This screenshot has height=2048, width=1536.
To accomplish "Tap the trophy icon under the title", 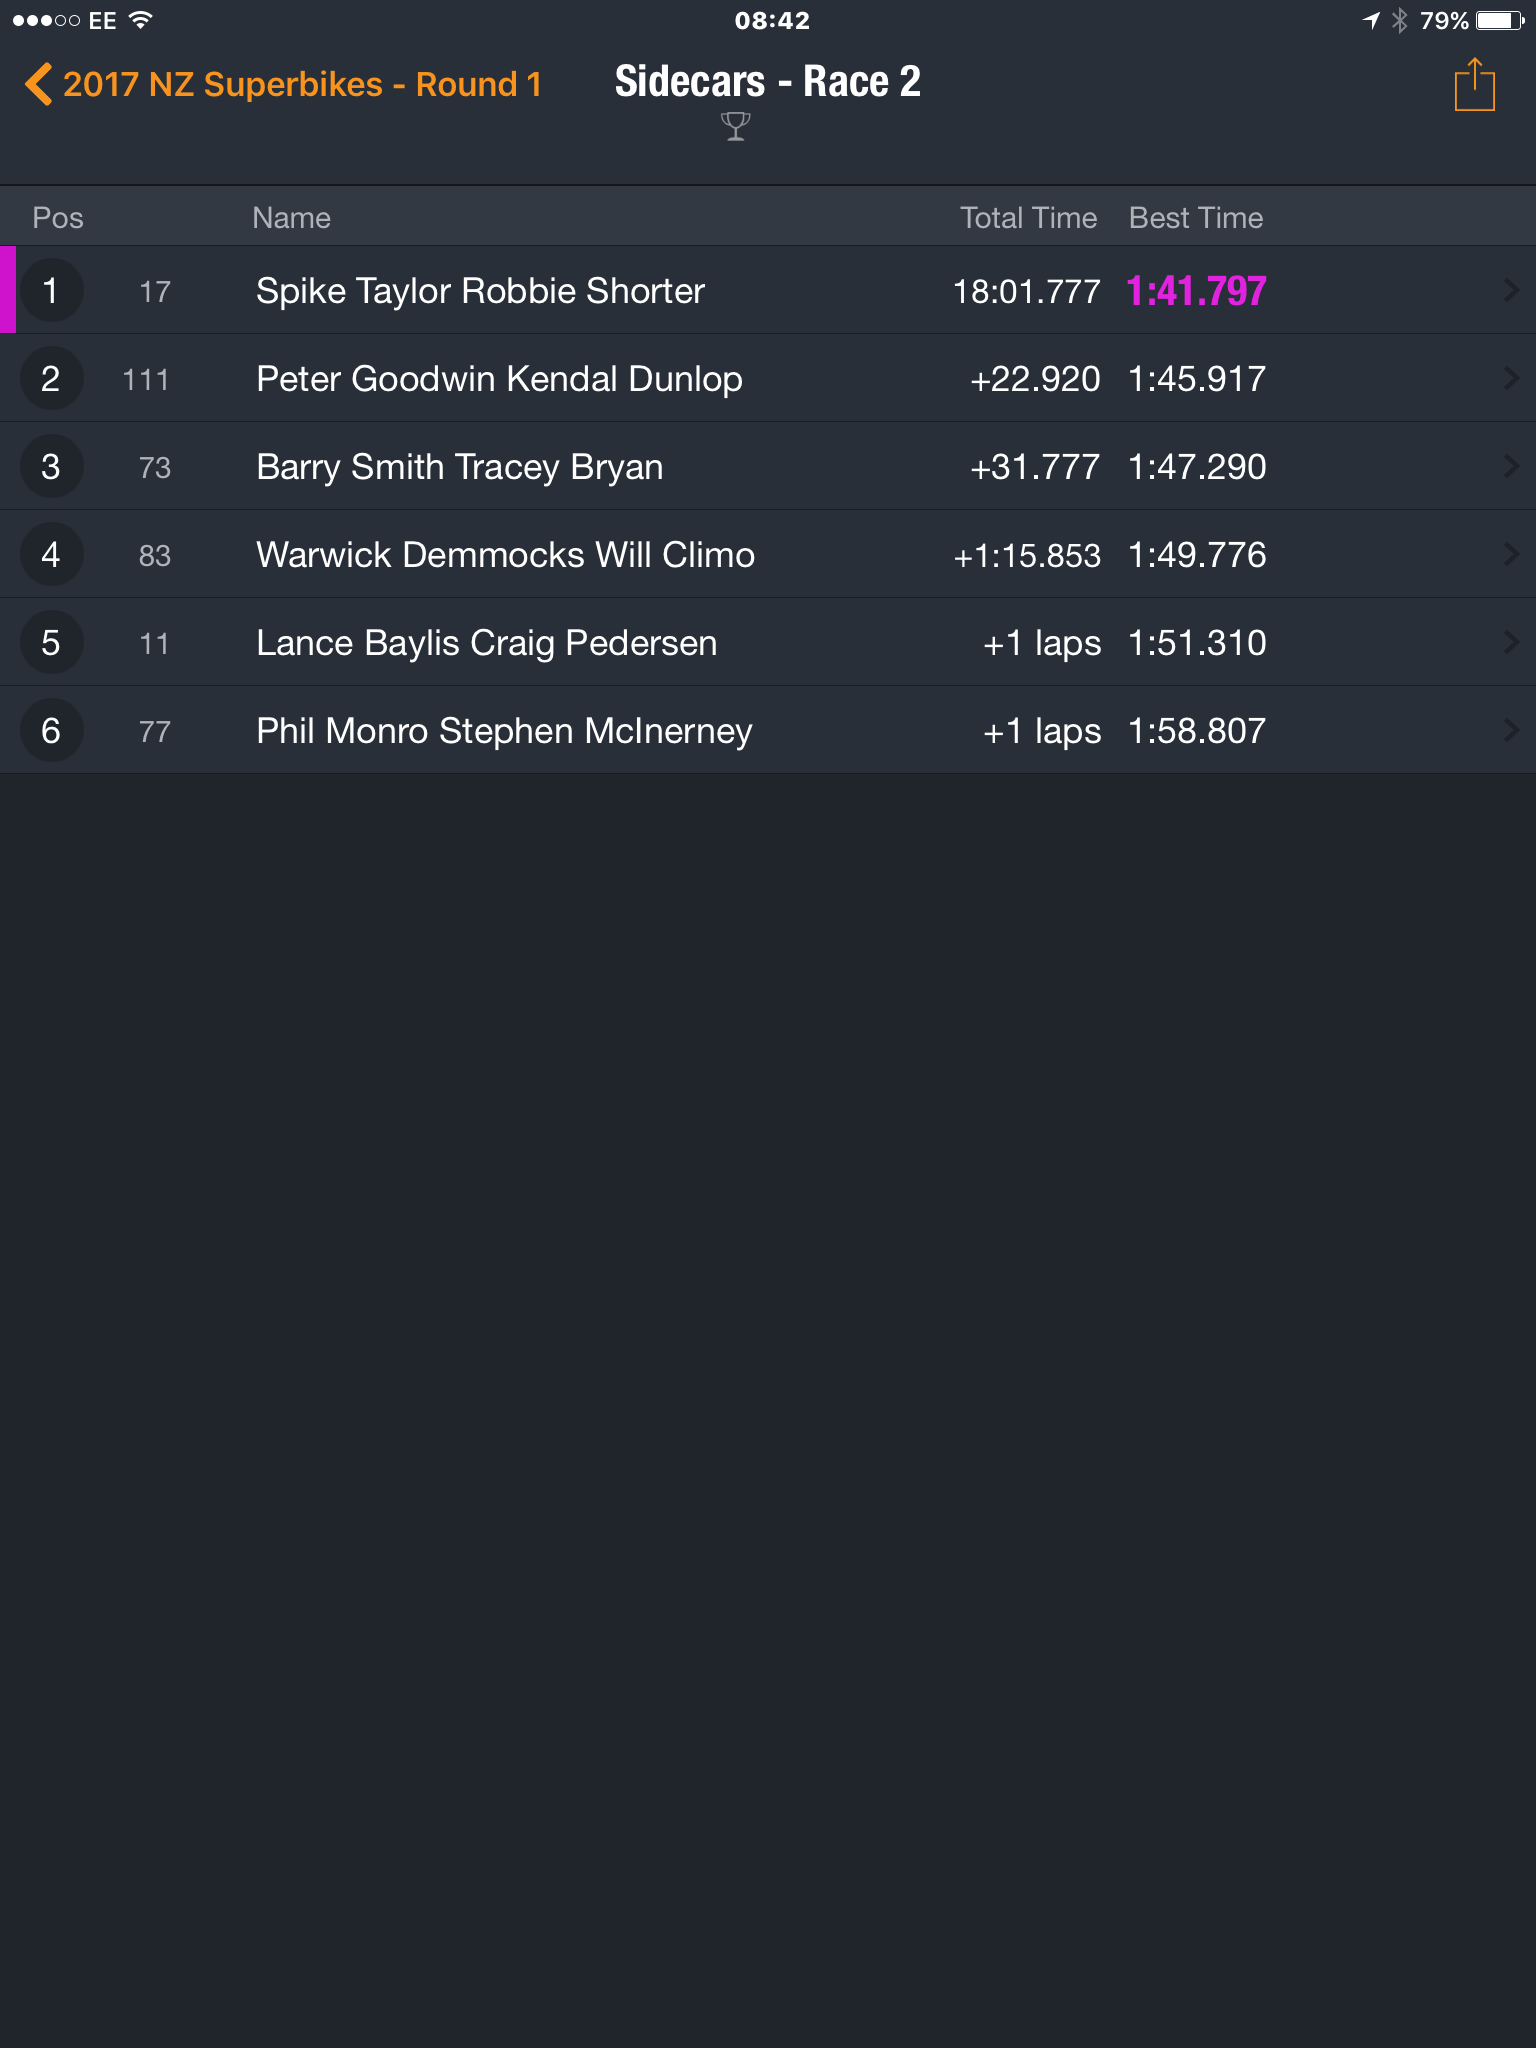I will pos(735,126).
